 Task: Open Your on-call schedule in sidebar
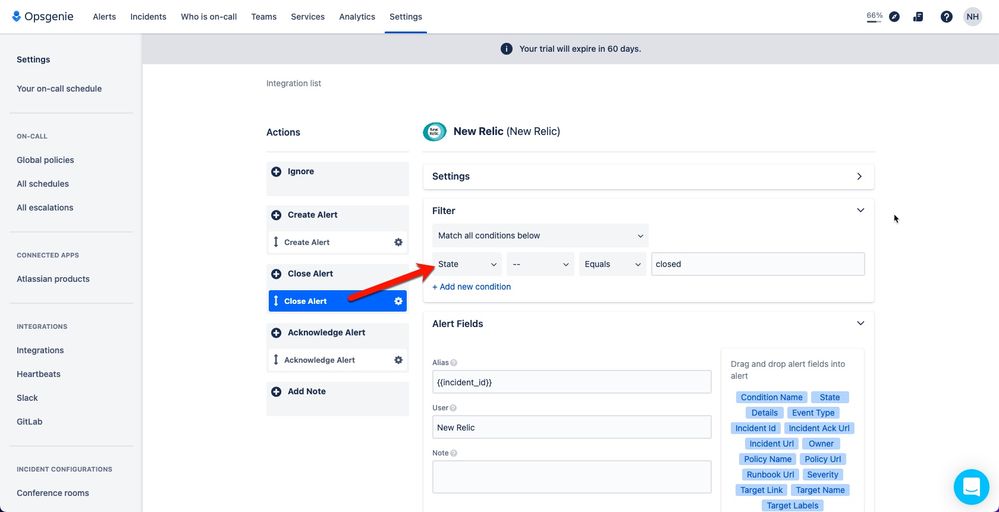(59, 89)
